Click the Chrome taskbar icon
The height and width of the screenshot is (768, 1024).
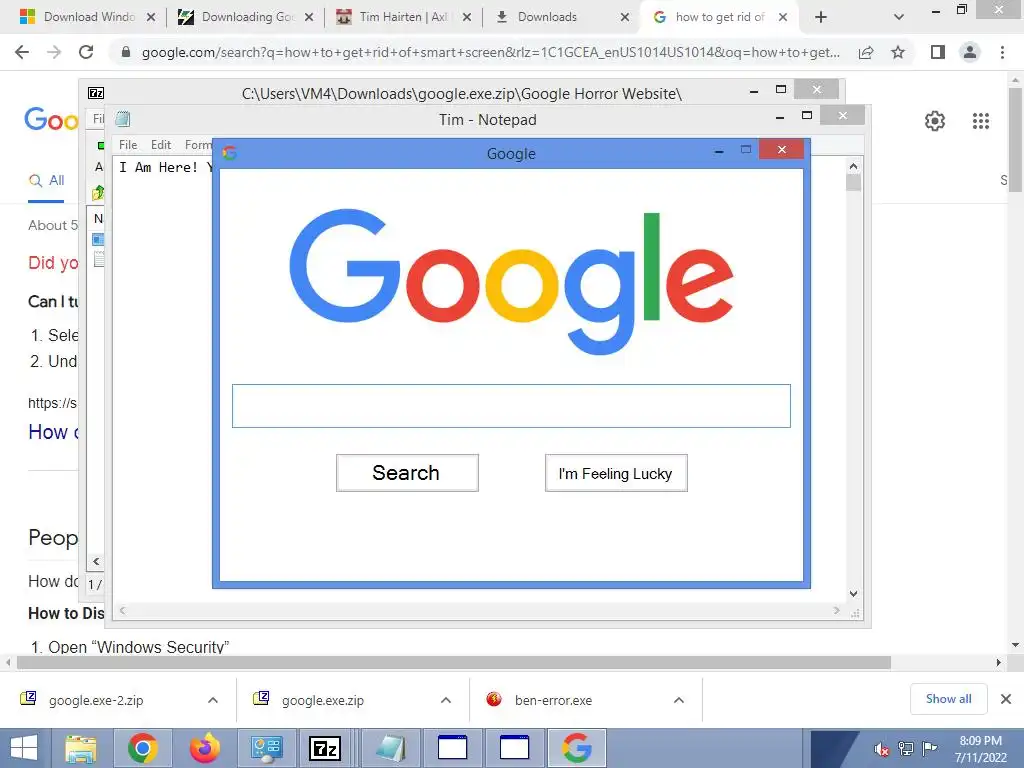tap(142, 748)
